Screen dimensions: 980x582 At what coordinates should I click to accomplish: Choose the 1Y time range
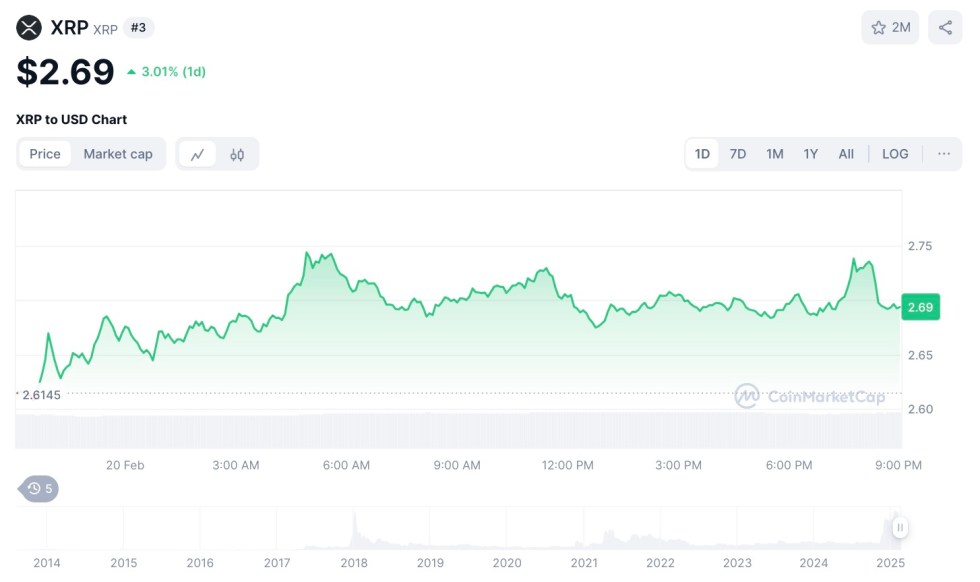(811, 154)
